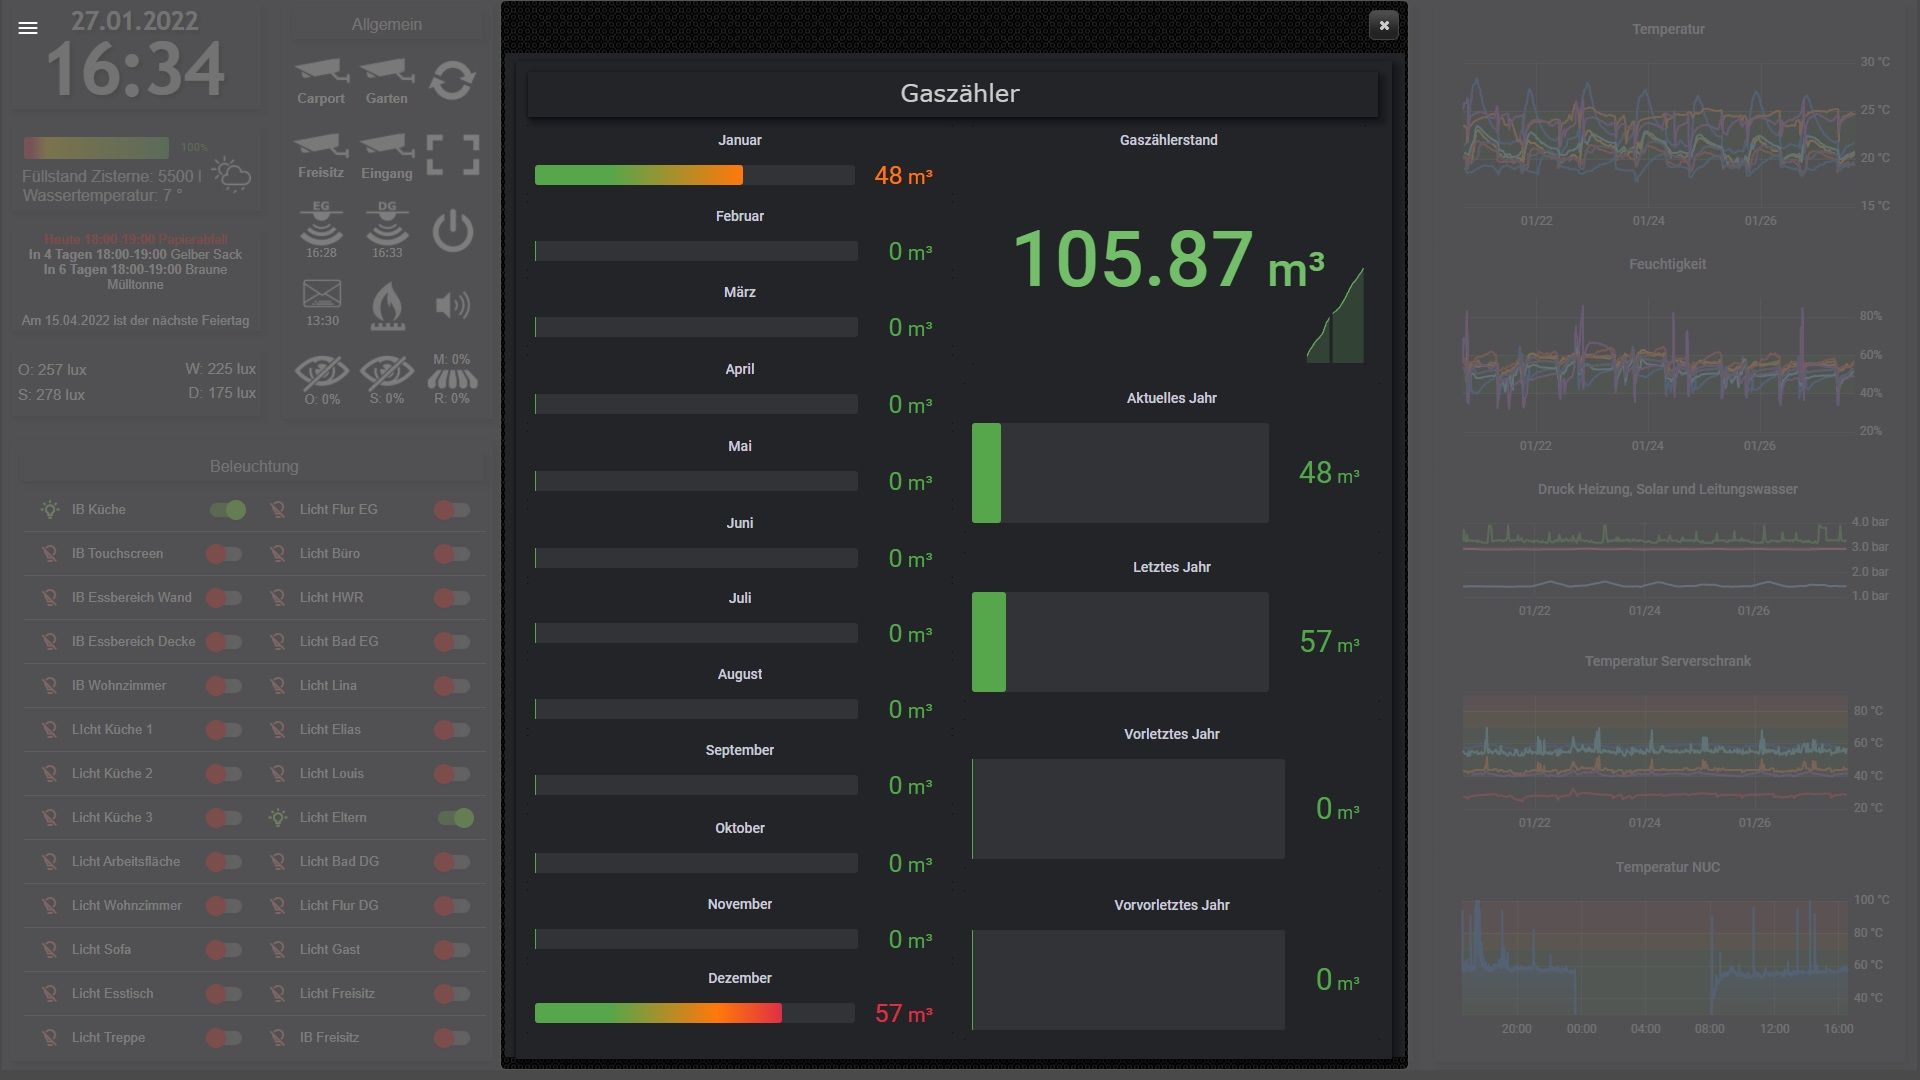Open the heating flame icon
Screen dimensions: 1920x1080
click(x=387, y=304)
